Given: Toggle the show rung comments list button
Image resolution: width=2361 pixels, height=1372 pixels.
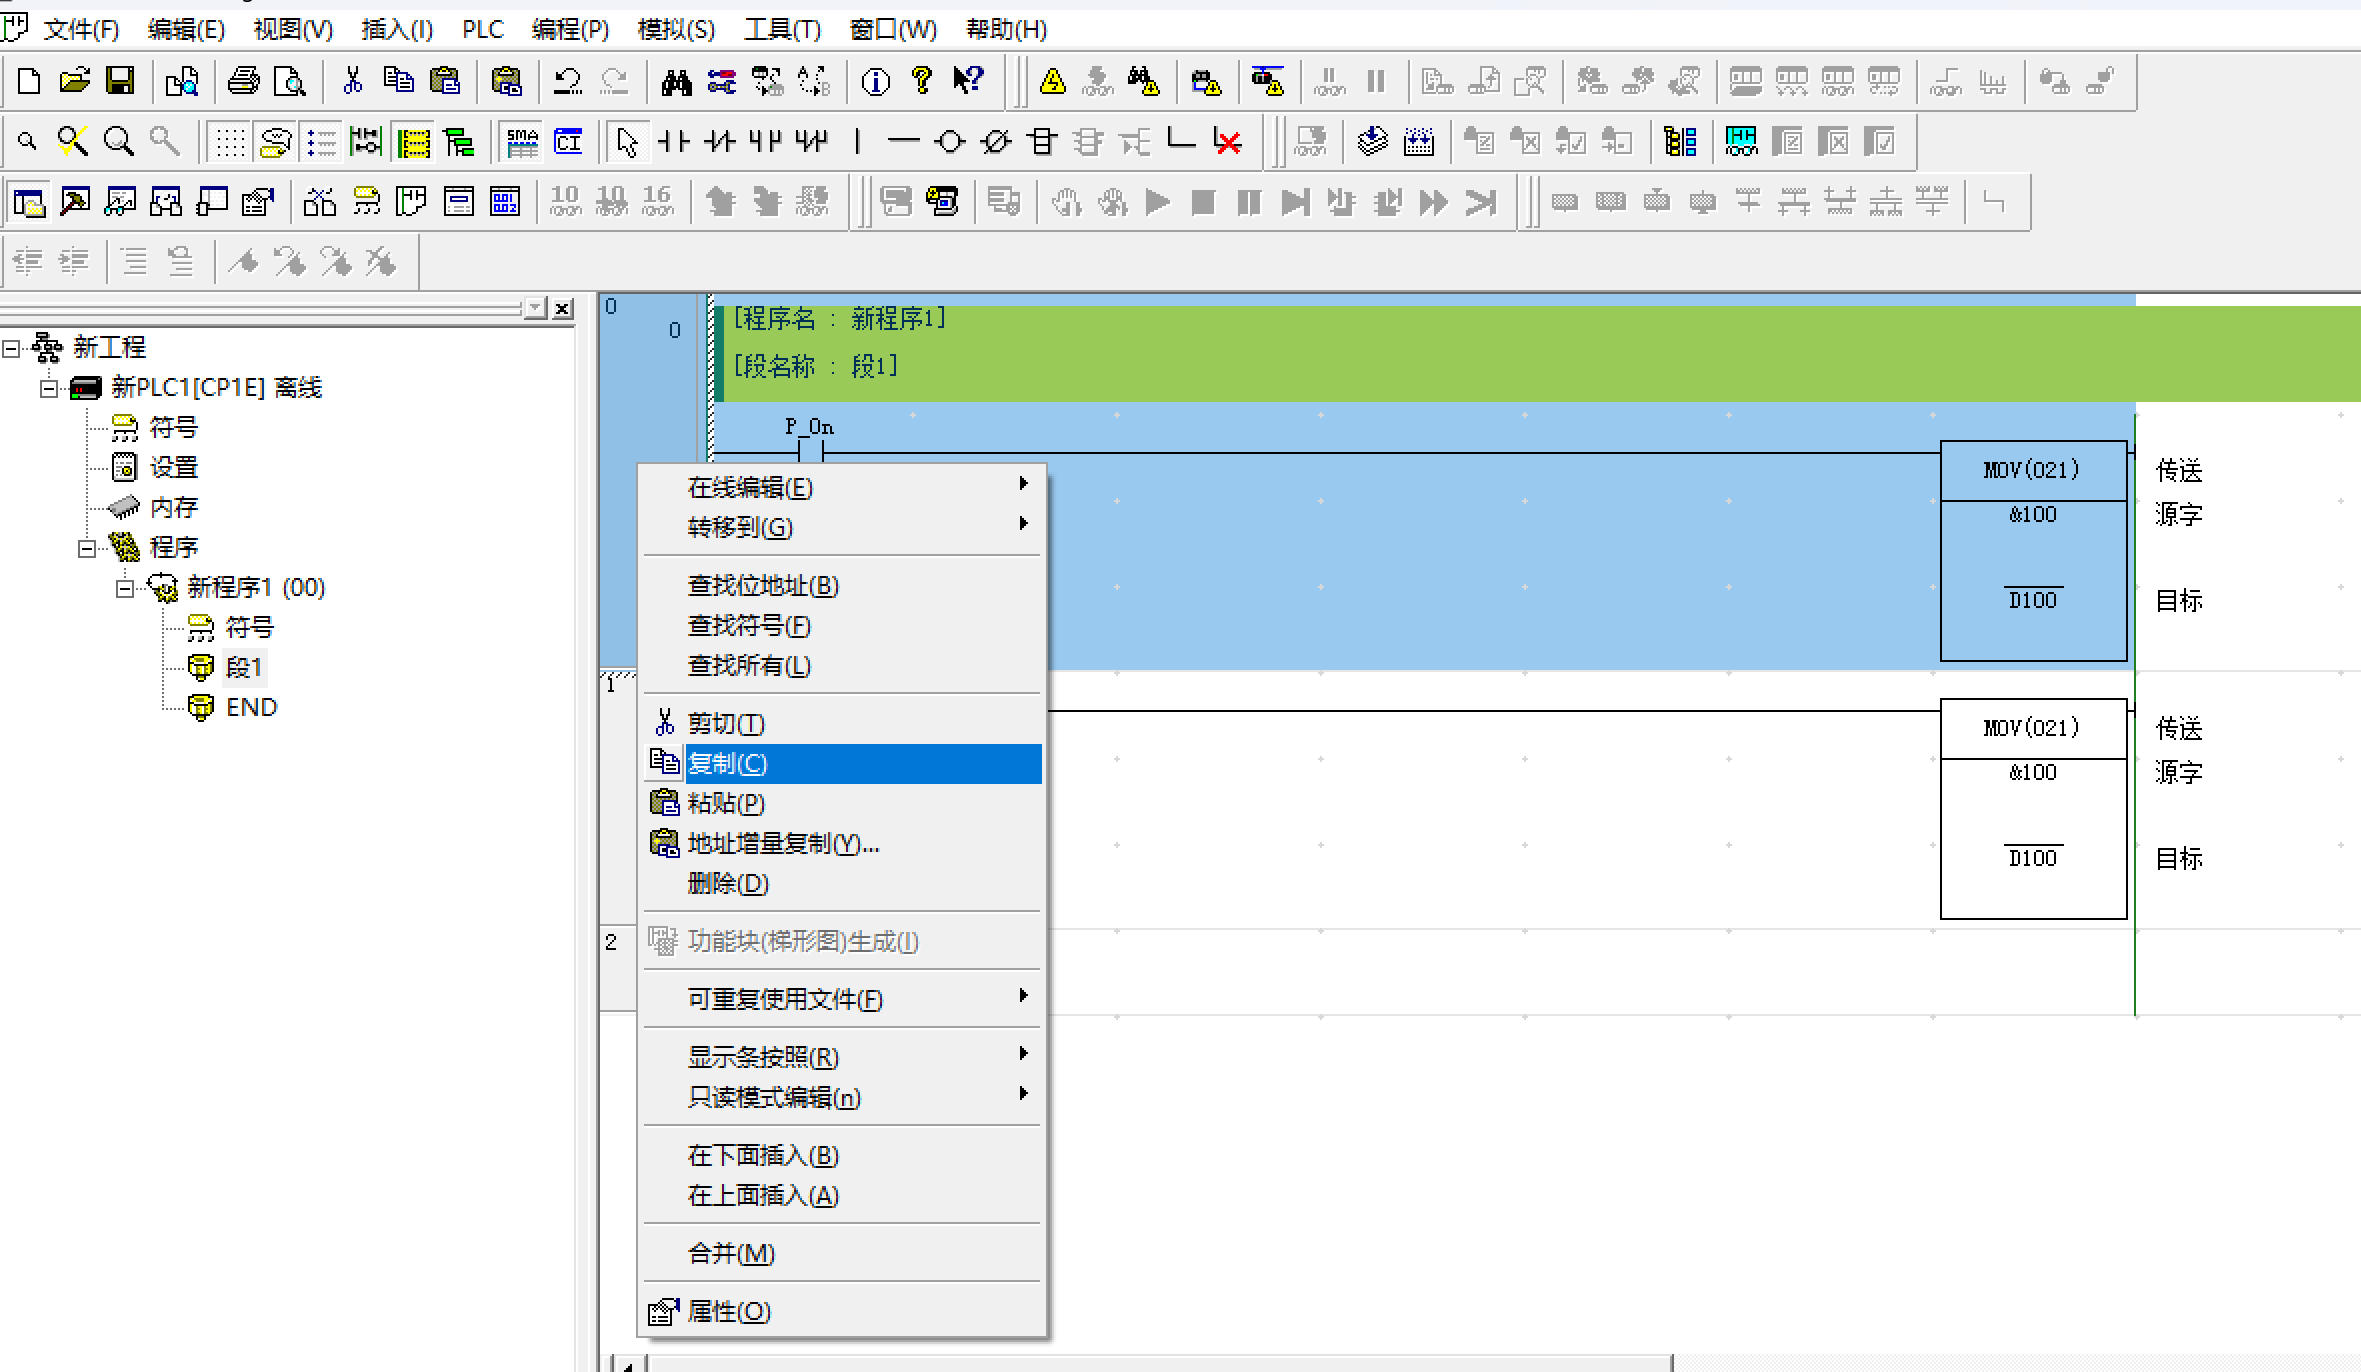Looking at the screenshot, I should coord(322,142).
